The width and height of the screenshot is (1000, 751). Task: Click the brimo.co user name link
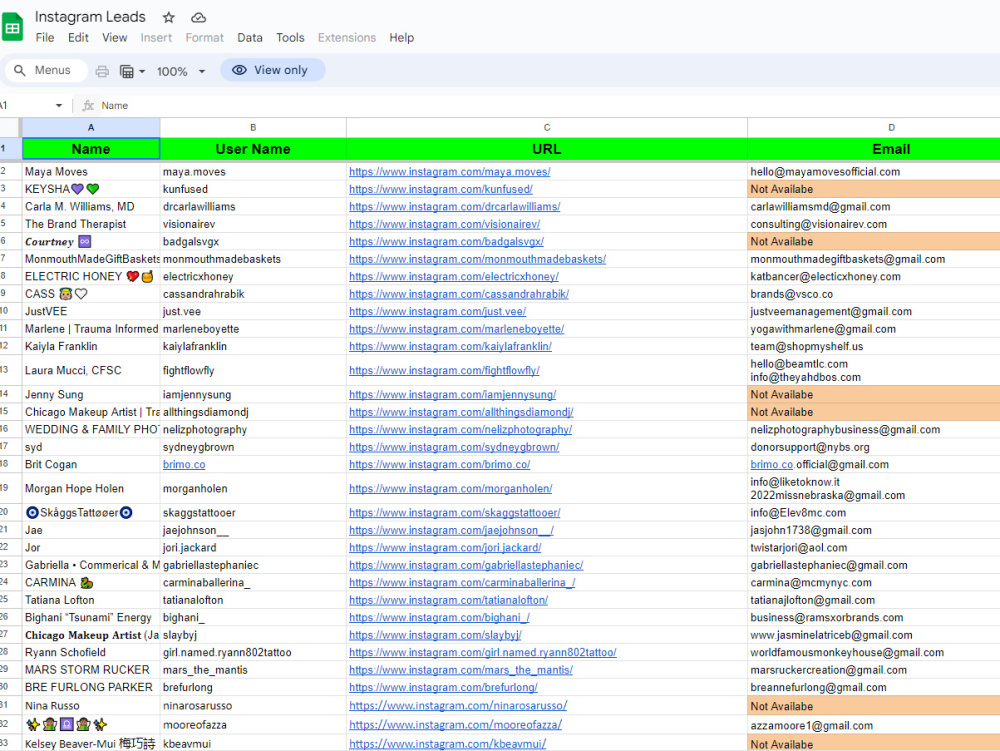184,465
